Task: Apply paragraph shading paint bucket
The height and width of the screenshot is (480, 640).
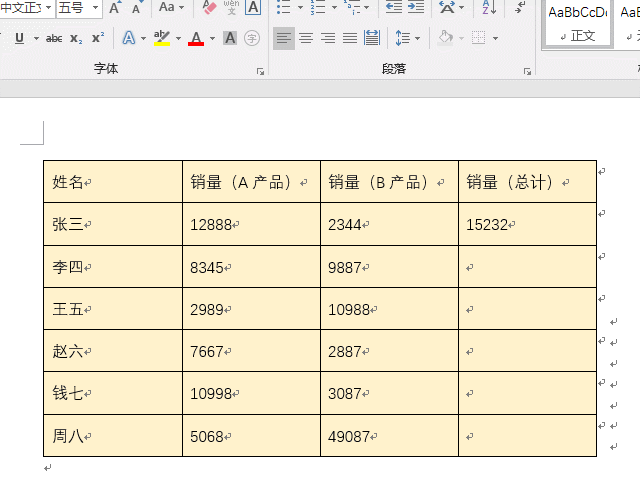Action: coord(445,38)
